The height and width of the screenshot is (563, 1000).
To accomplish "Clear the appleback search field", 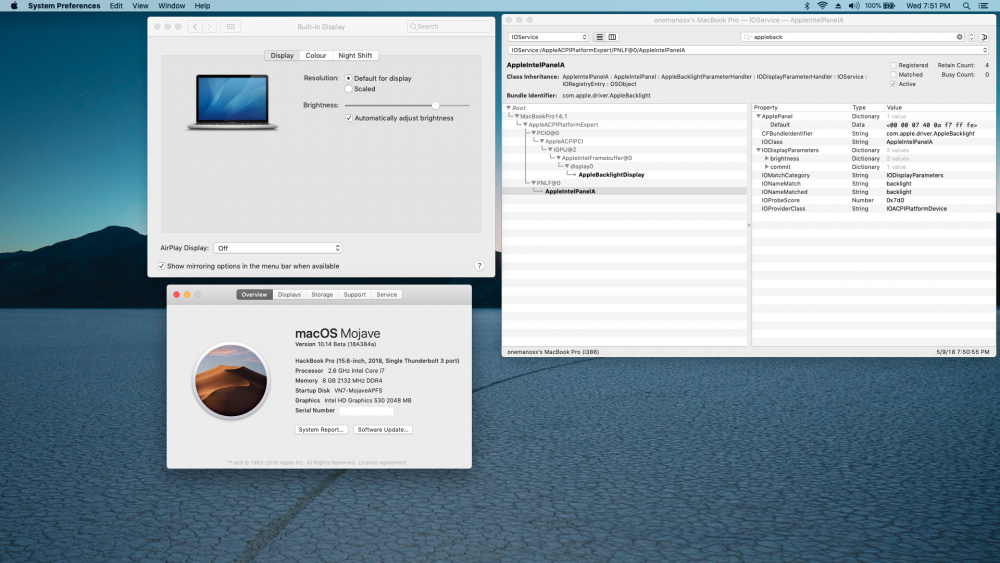I will pos(959,37).
